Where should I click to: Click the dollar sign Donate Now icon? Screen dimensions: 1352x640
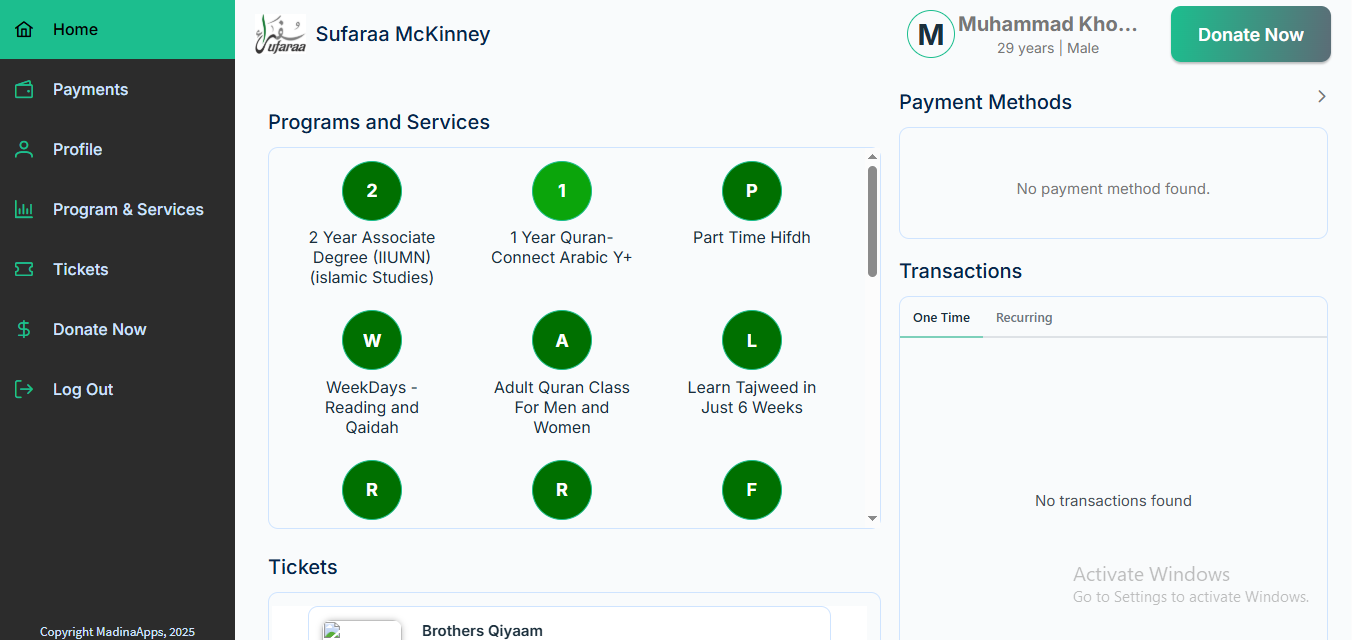[x=24, y=330]
